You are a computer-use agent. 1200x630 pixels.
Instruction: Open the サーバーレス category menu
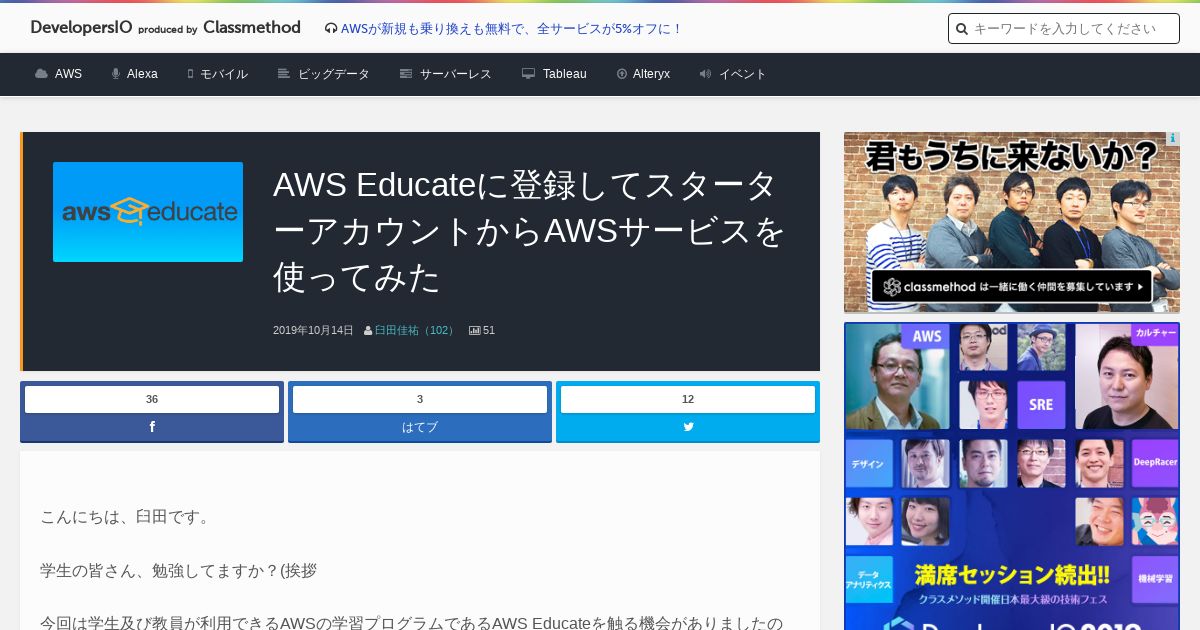456,74
